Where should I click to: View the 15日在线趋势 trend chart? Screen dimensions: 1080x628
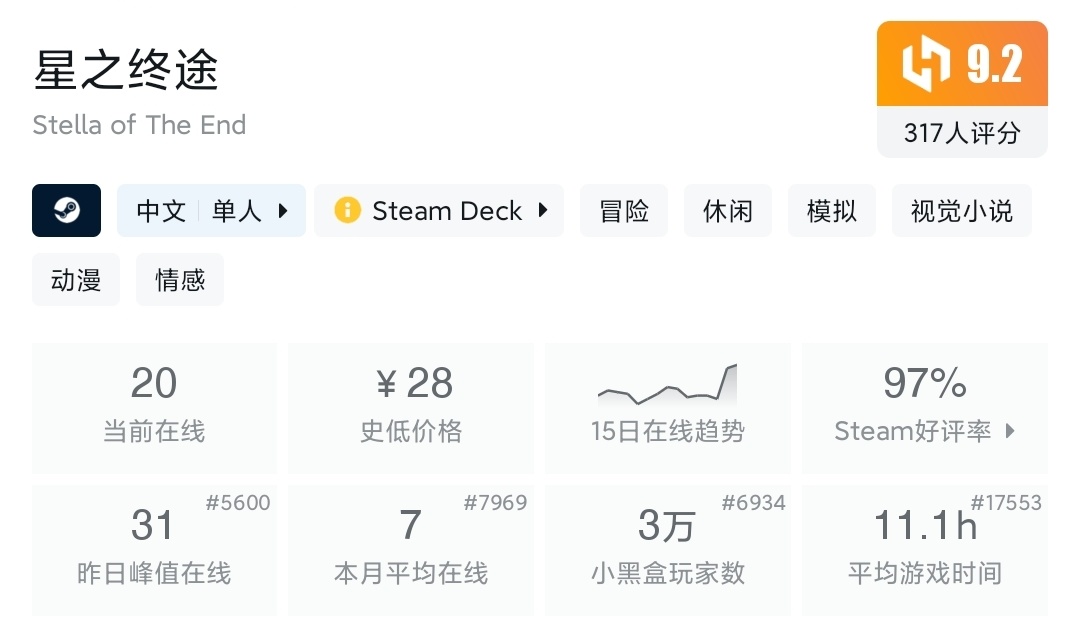[x=667, y=385]
